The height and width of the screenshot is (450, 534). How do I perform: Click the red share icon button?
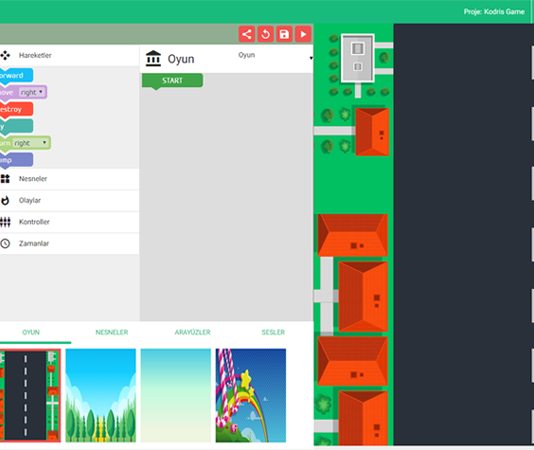(247, 34)
